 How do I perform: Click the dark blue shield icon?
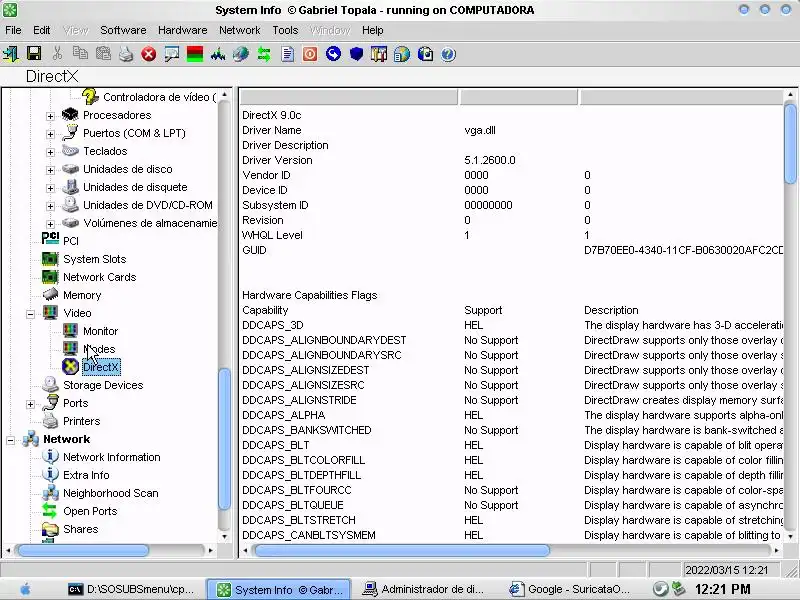click(356, 54)
